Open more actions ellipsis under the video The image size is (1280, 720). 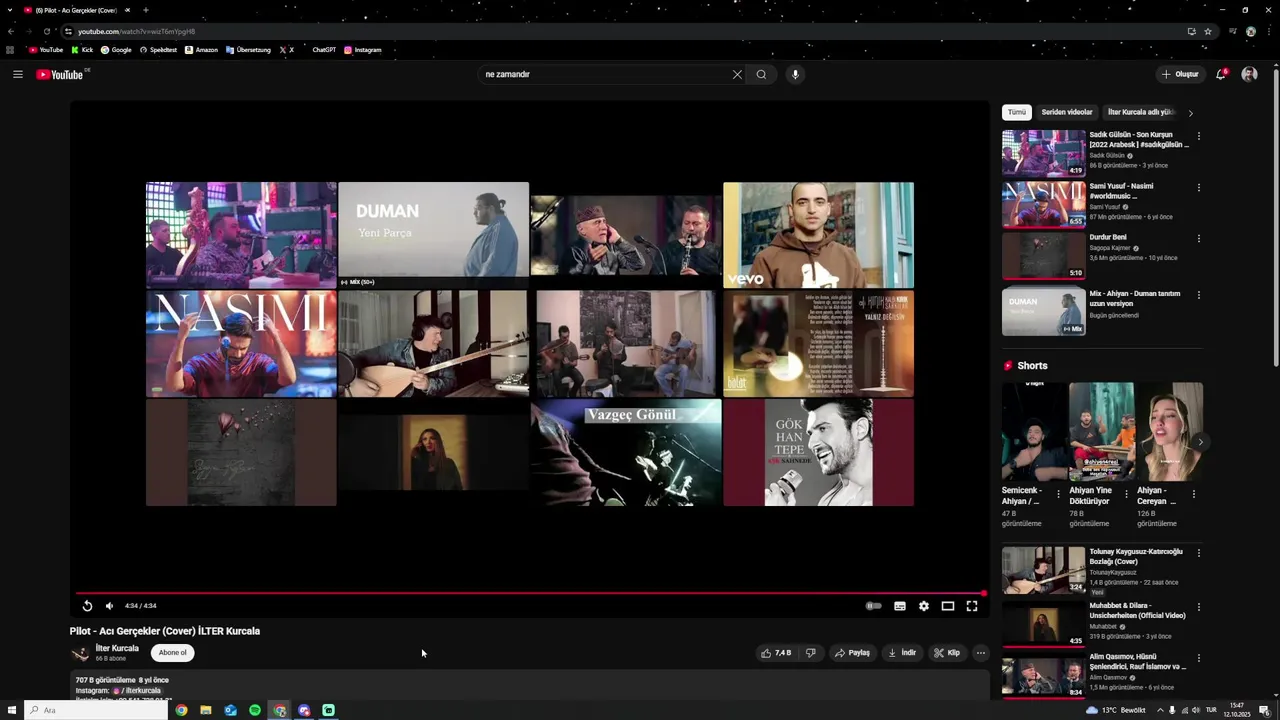(980, 653)
